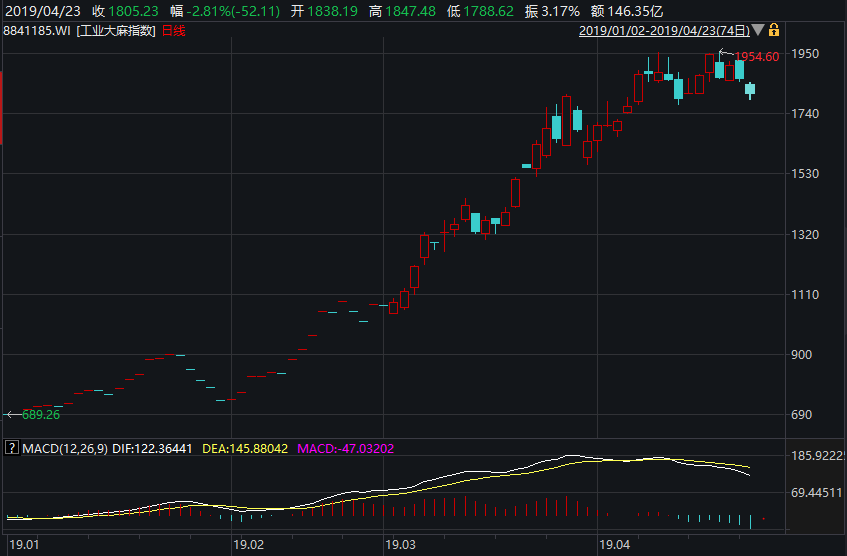This screenshot has height=556, width=847.
Task: Open the MACD help question mark icon
Action: point(11,449)
